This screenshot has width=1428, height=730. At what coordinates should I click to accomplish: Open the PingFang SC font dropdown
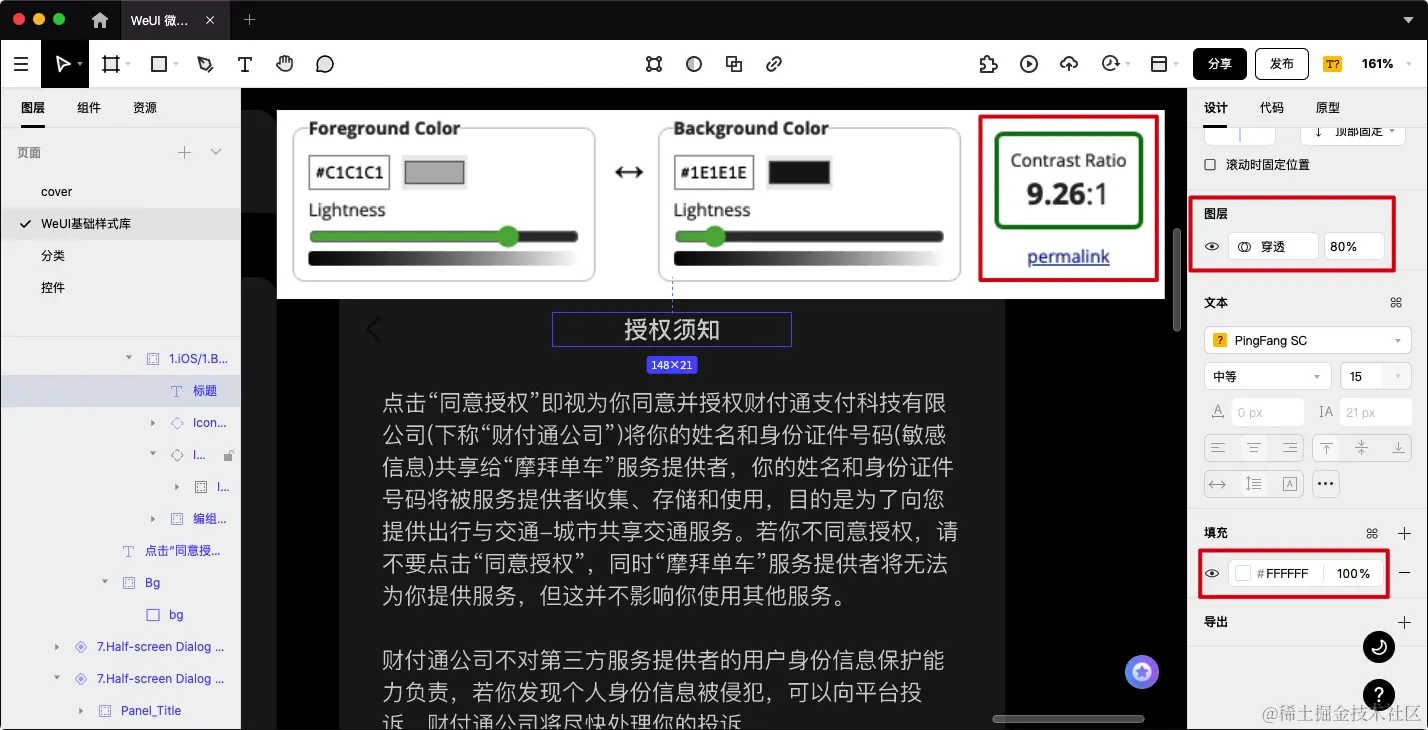pyautogui.click(x=1306, y=340)
